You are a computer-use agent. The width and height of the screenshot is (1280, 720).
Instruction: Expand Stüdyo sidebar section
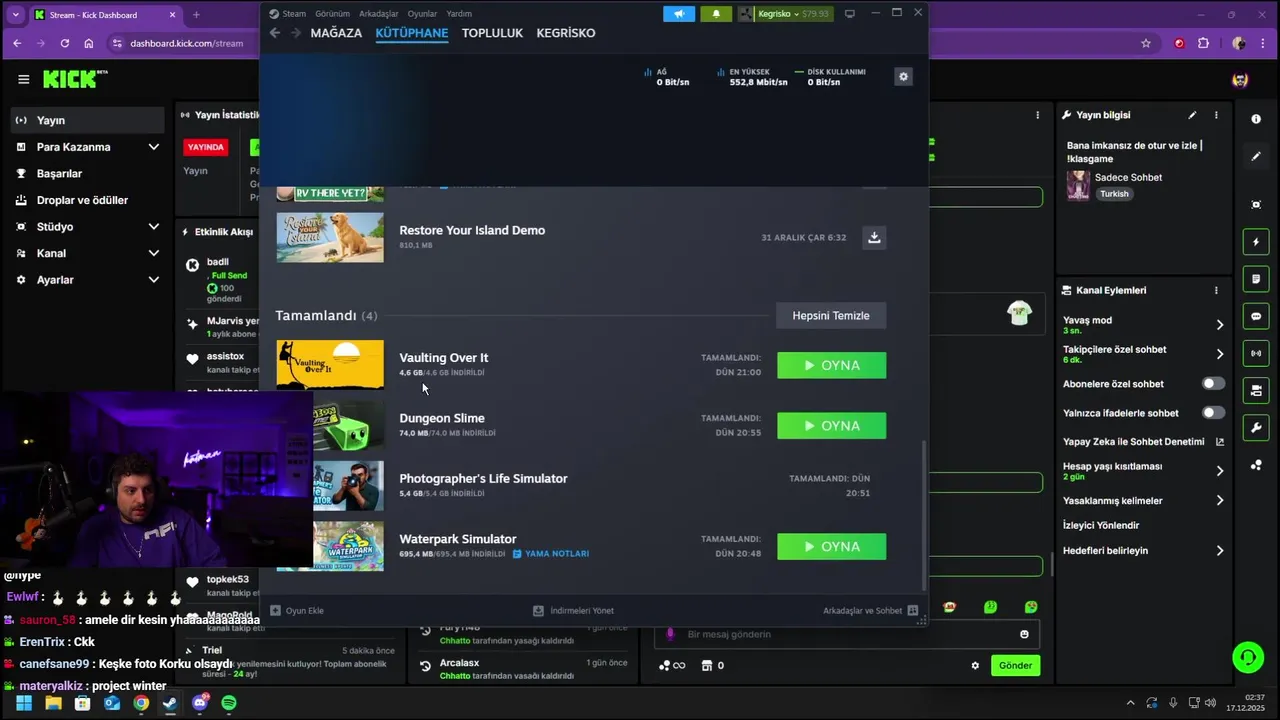tap(153, 227)
